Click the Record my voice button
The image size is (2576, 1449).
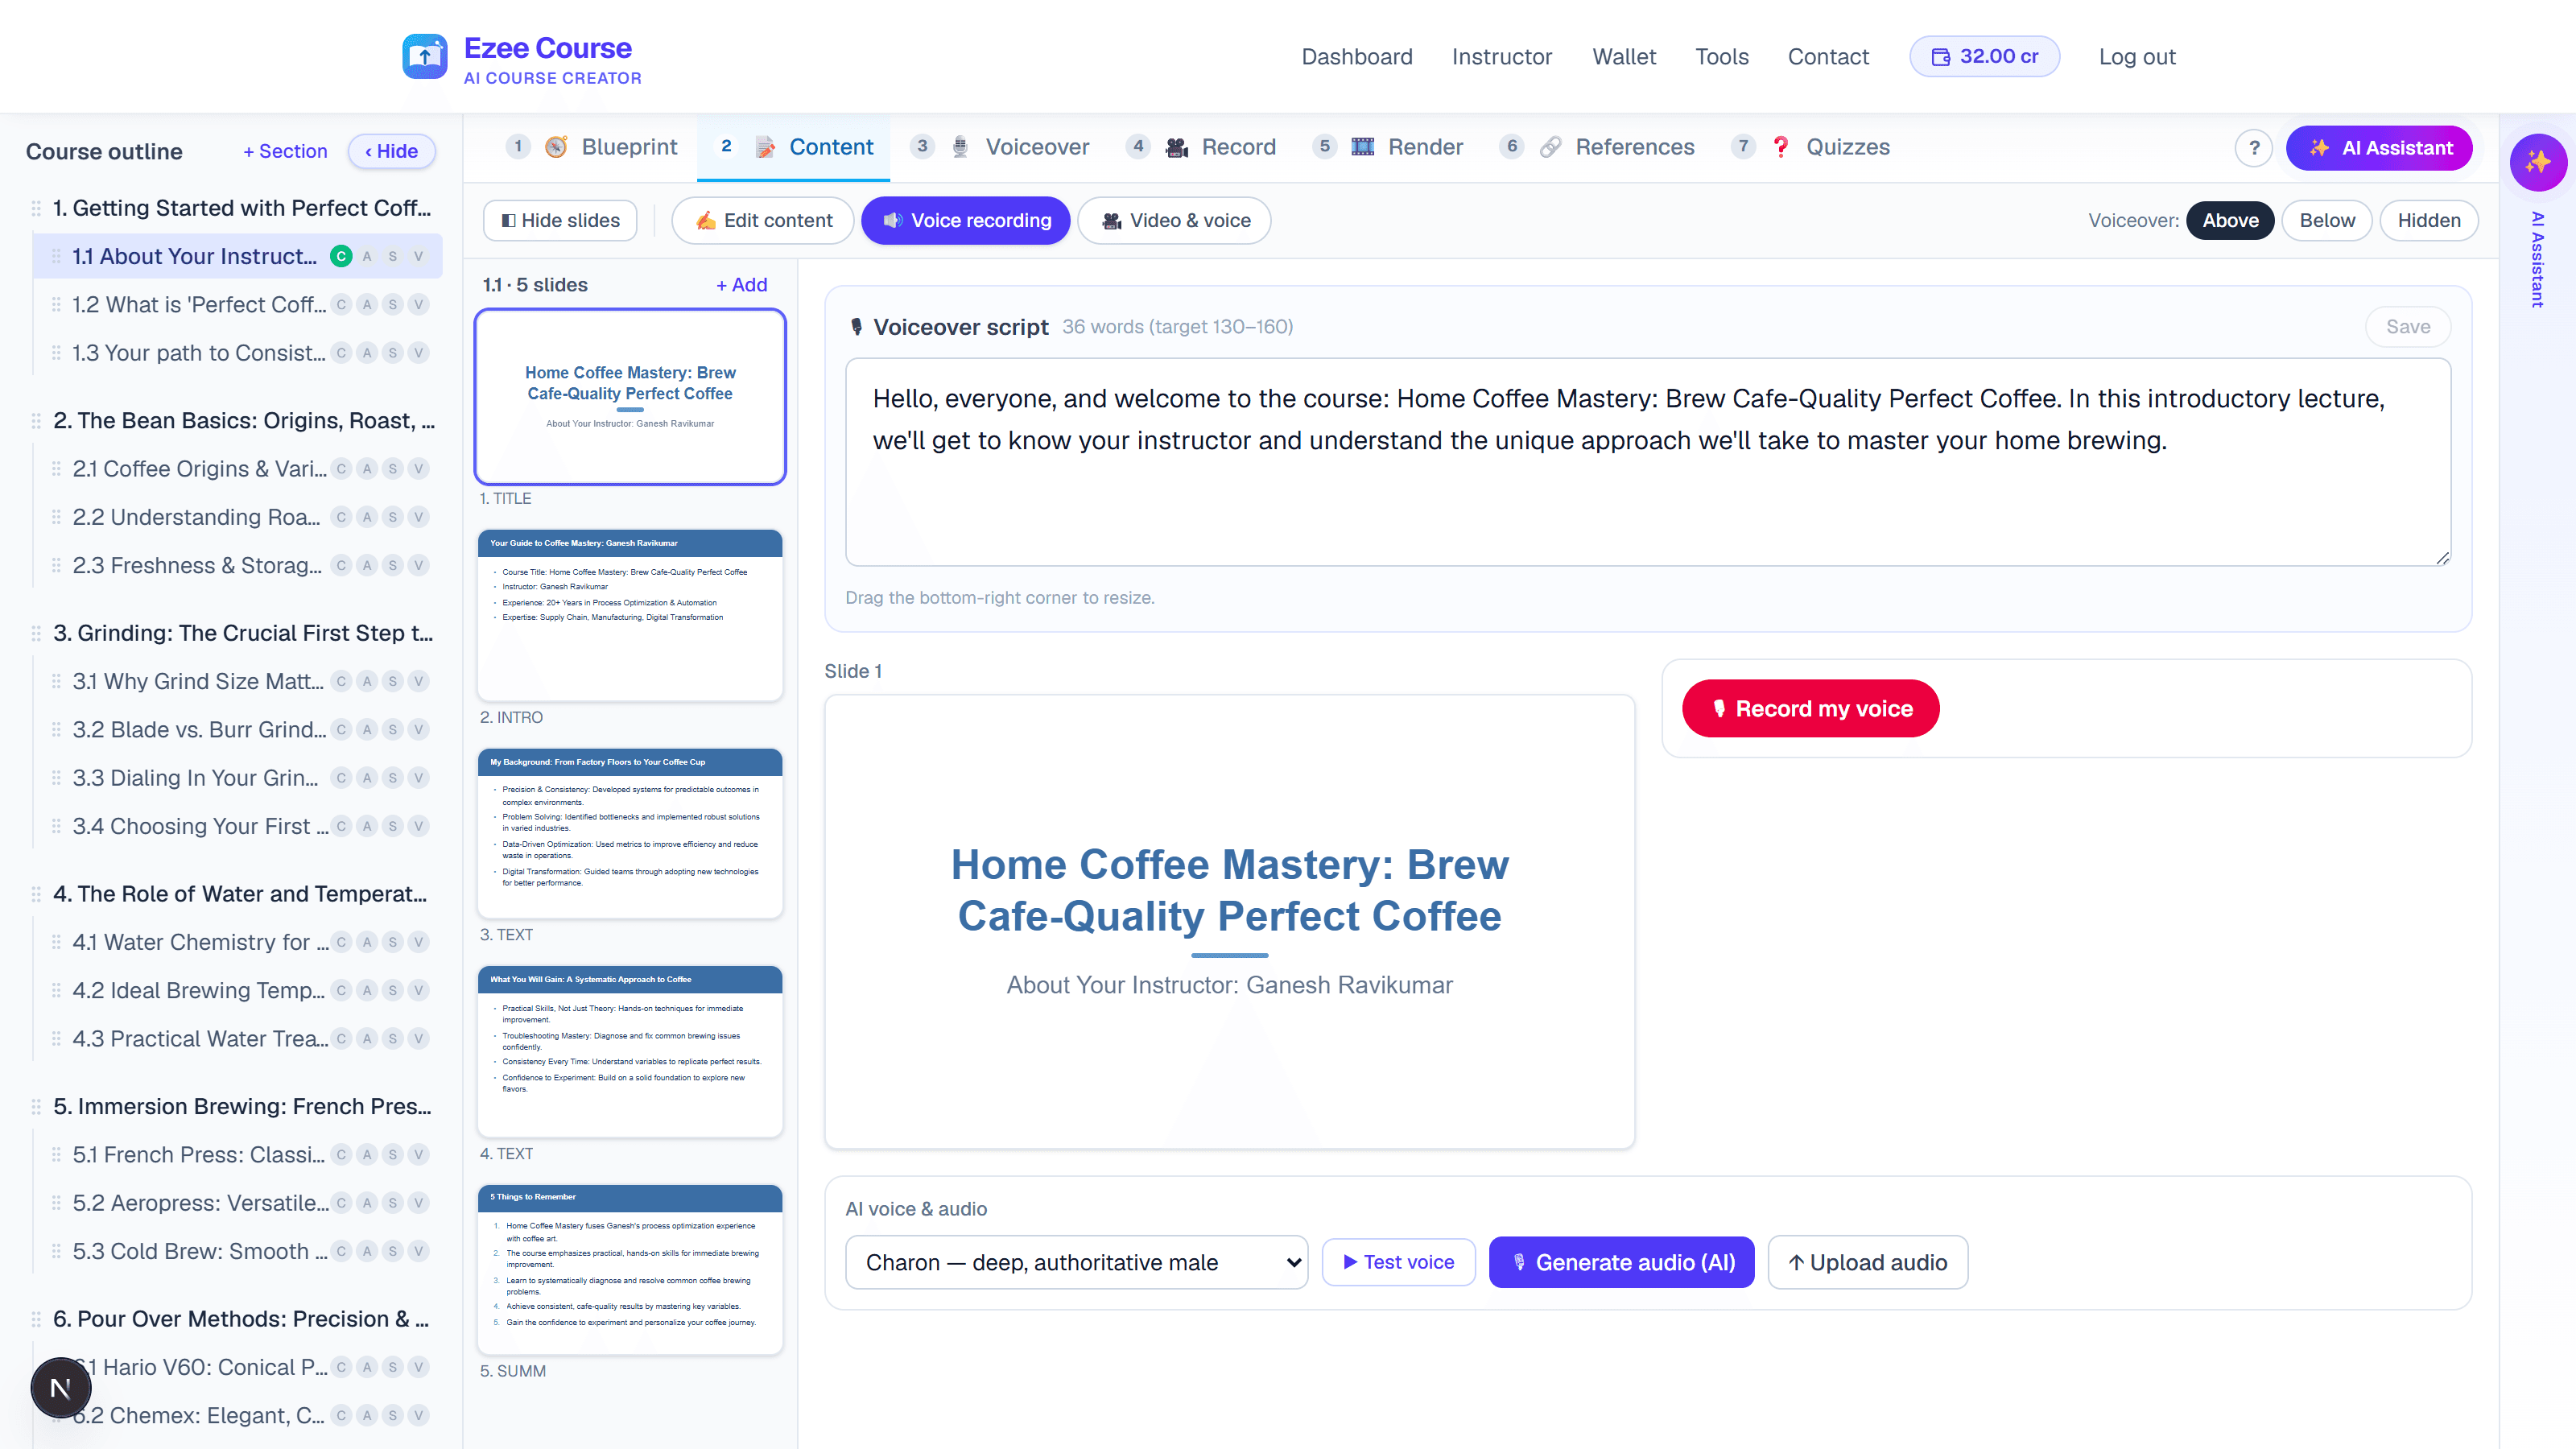[1811, 708]
